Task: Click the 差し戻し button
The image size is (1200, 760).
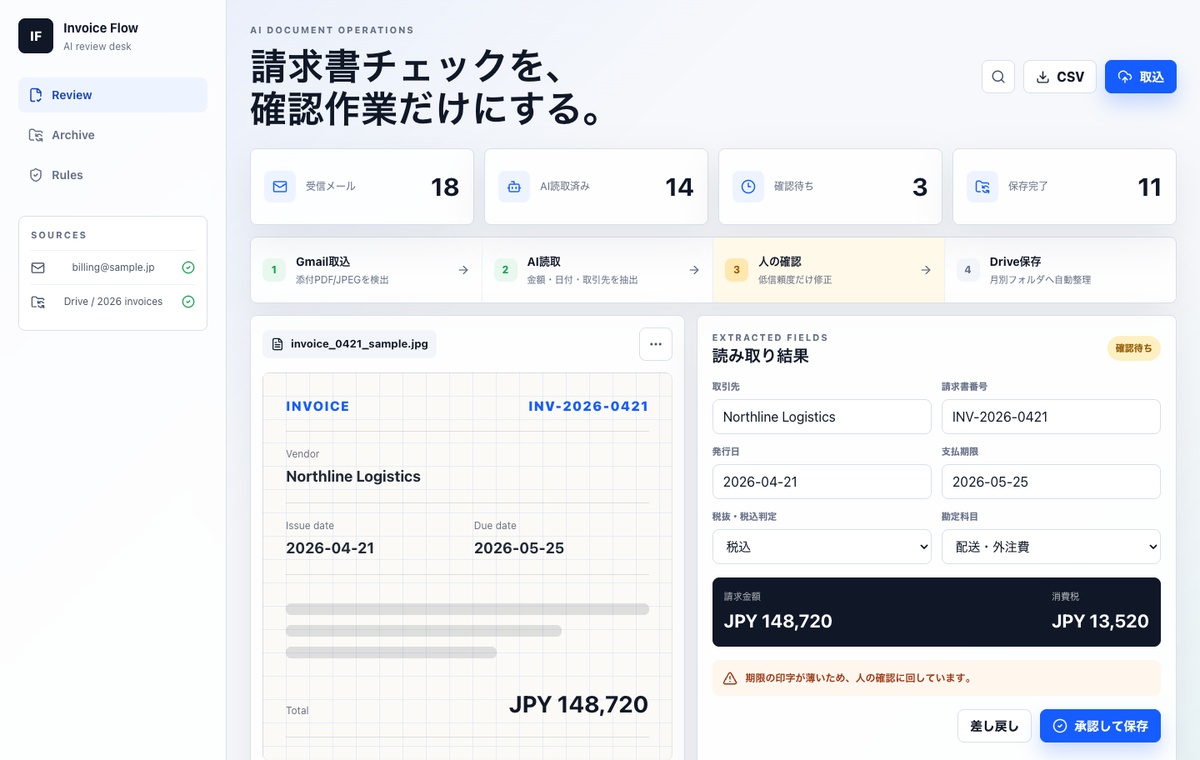Action: pyautogui.click(x=994, y=726)
